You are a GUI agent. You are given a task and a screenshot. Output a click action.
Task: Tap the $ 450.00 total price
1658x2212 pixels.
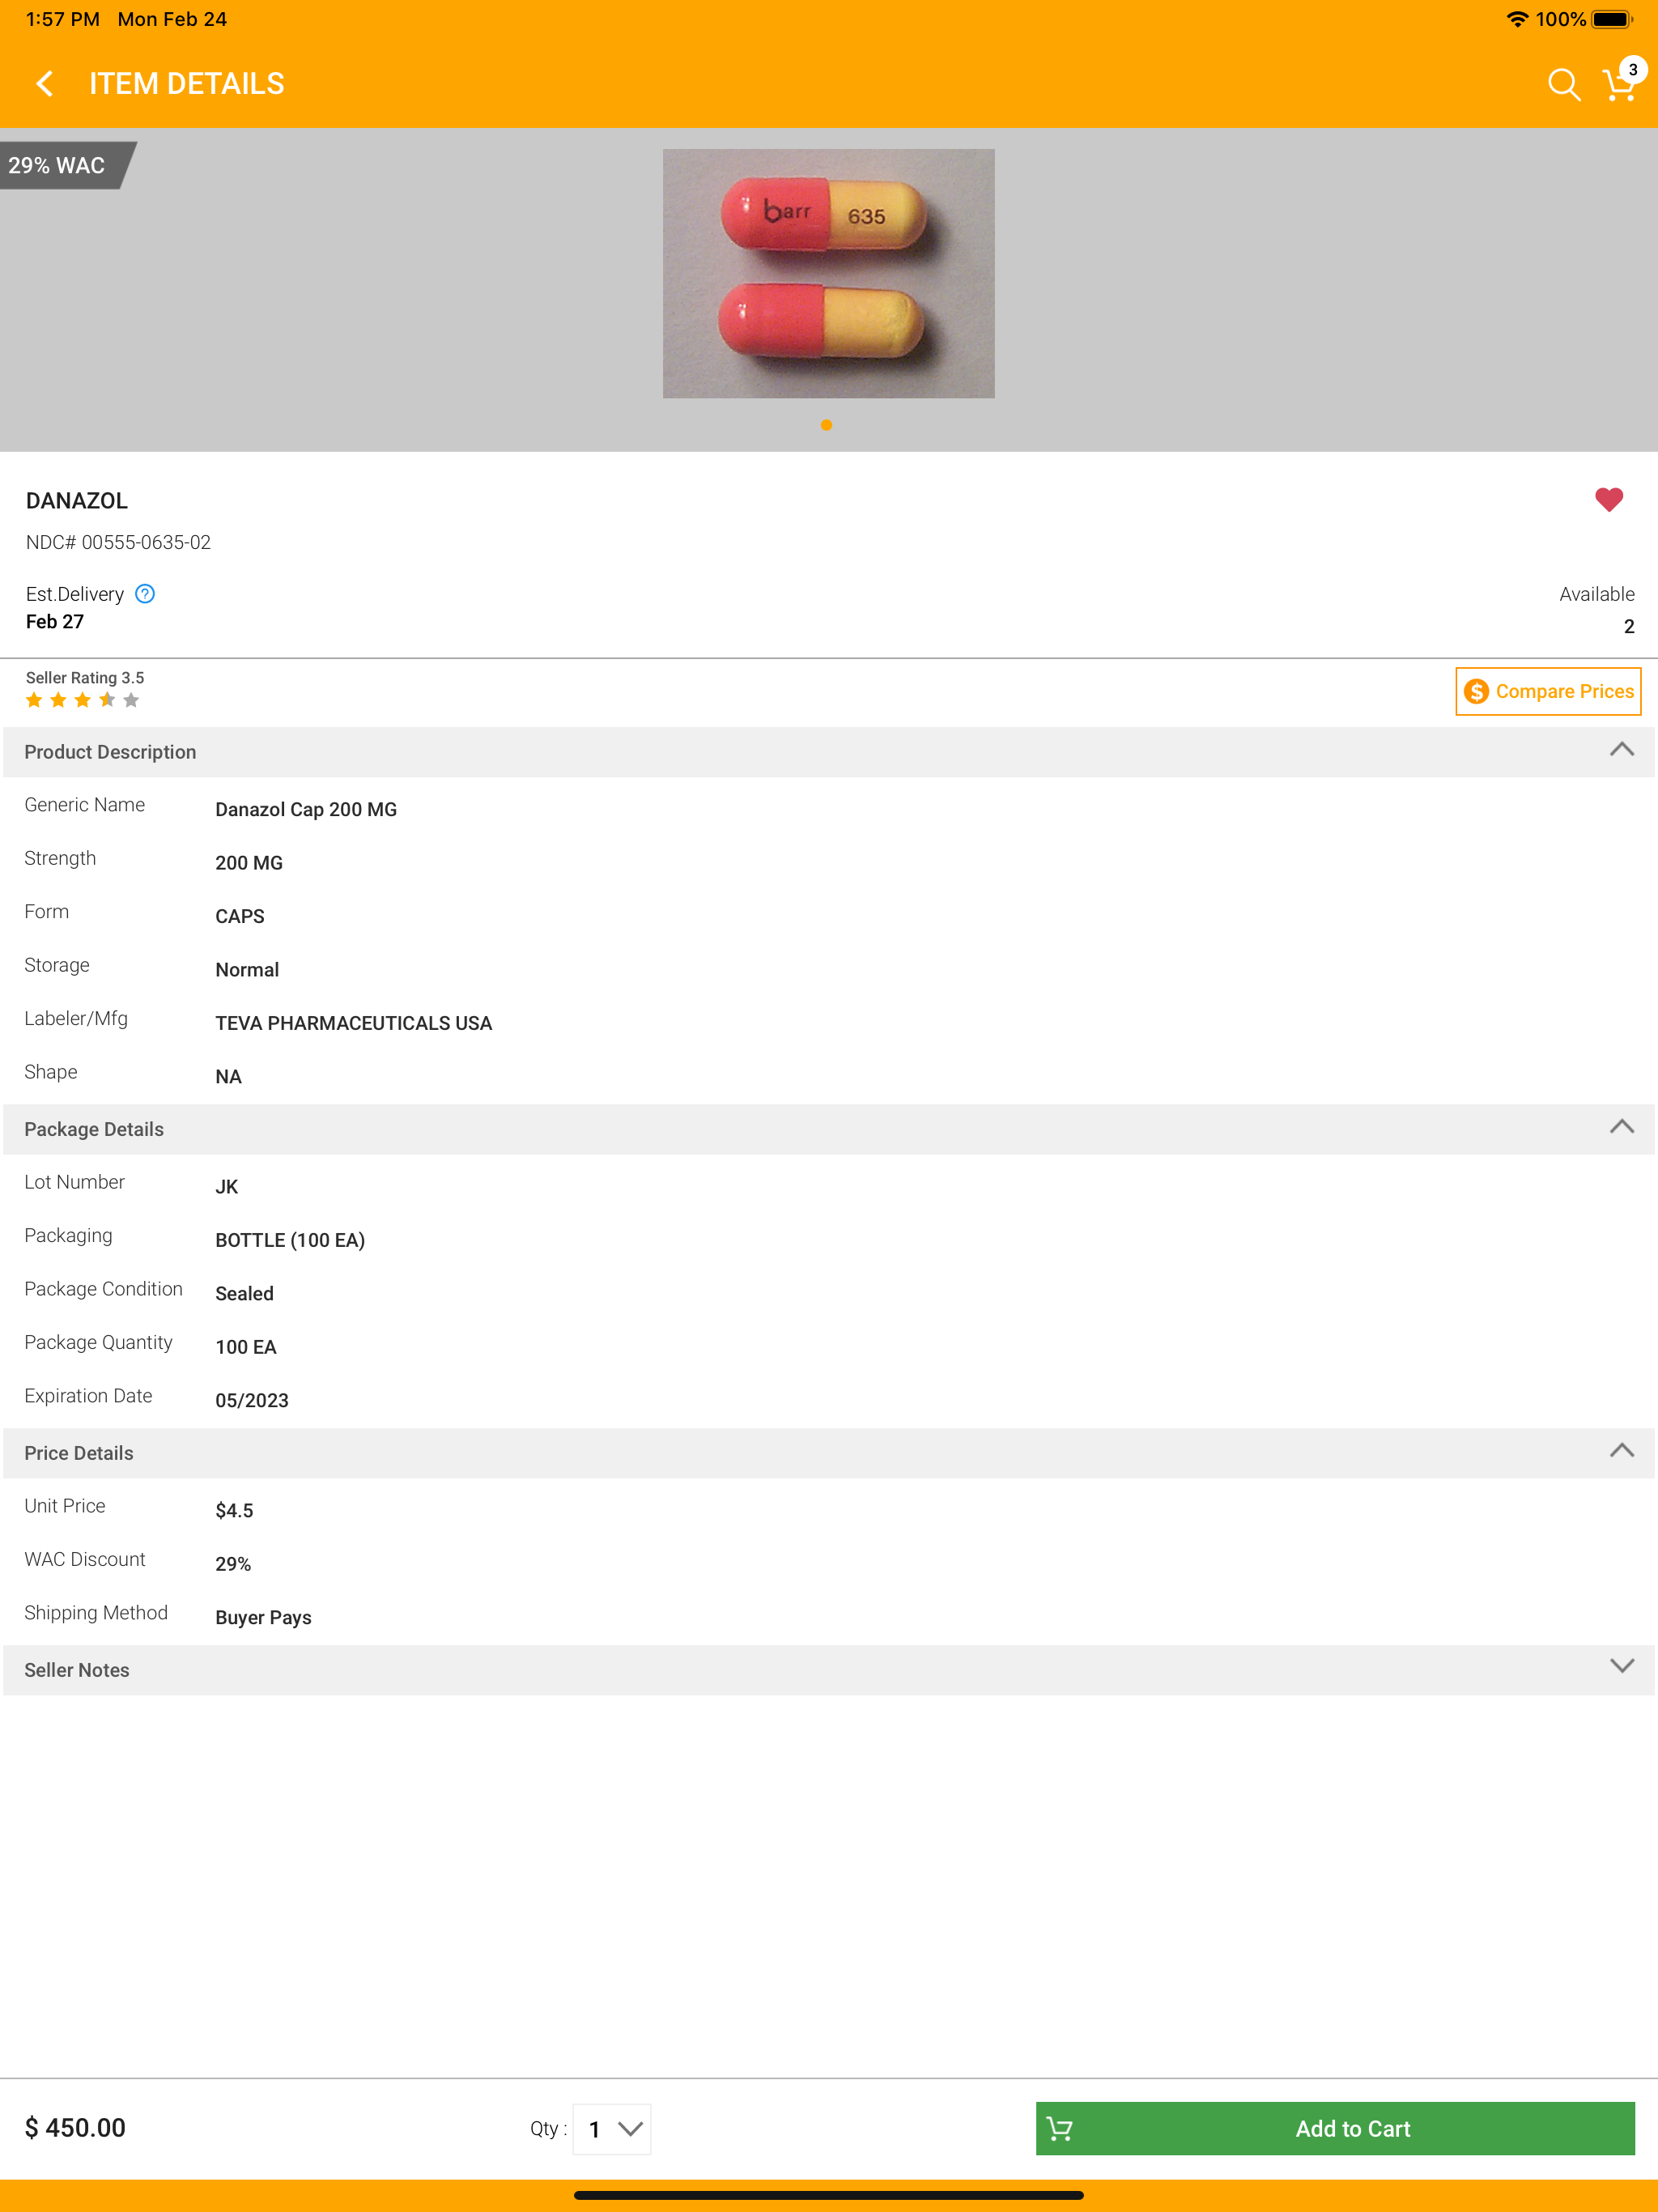76,2127
